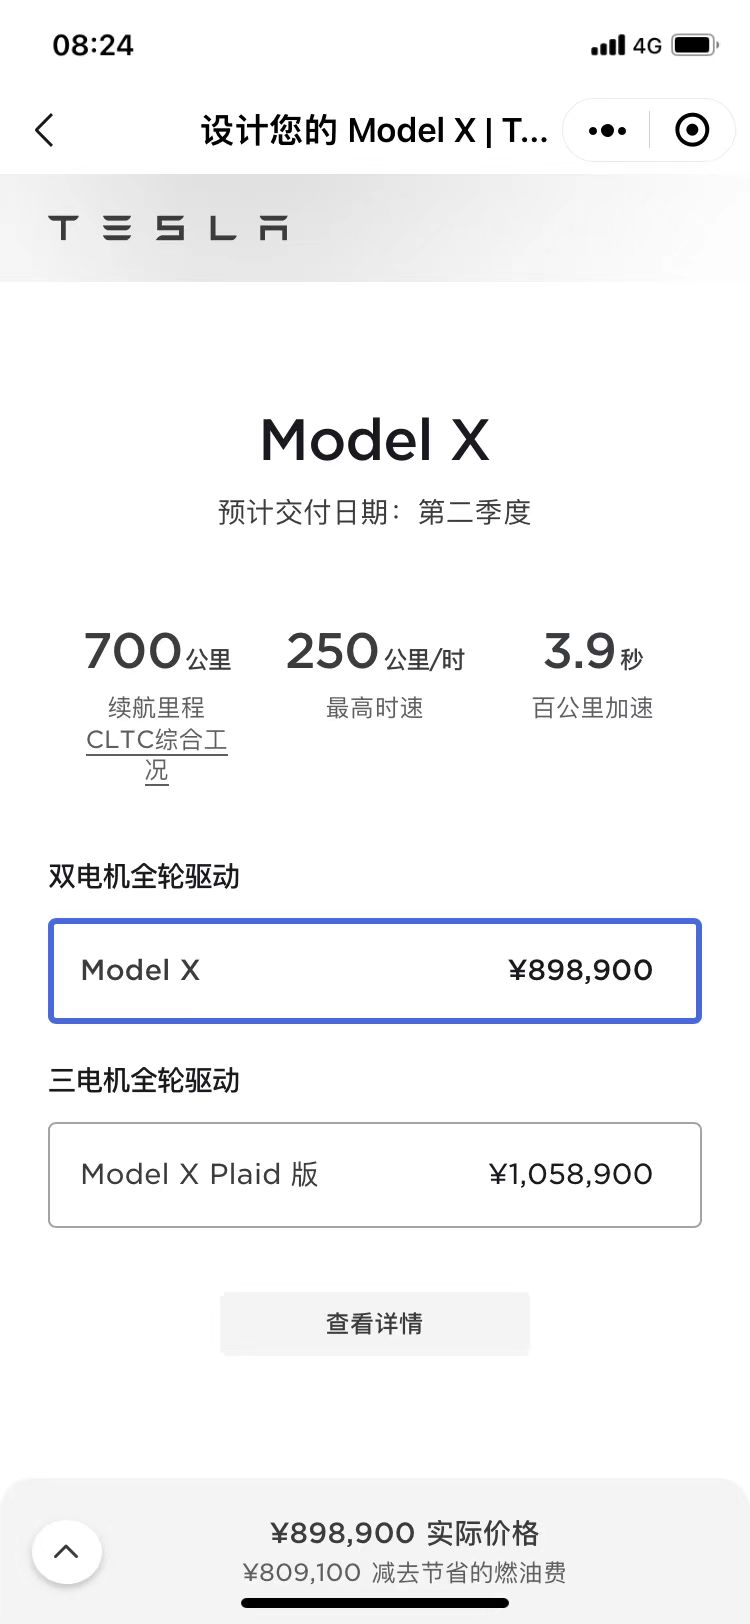Expand price summary with up chevron
The width and height of the screenshot is (750, 1624).
[66, 1552]
